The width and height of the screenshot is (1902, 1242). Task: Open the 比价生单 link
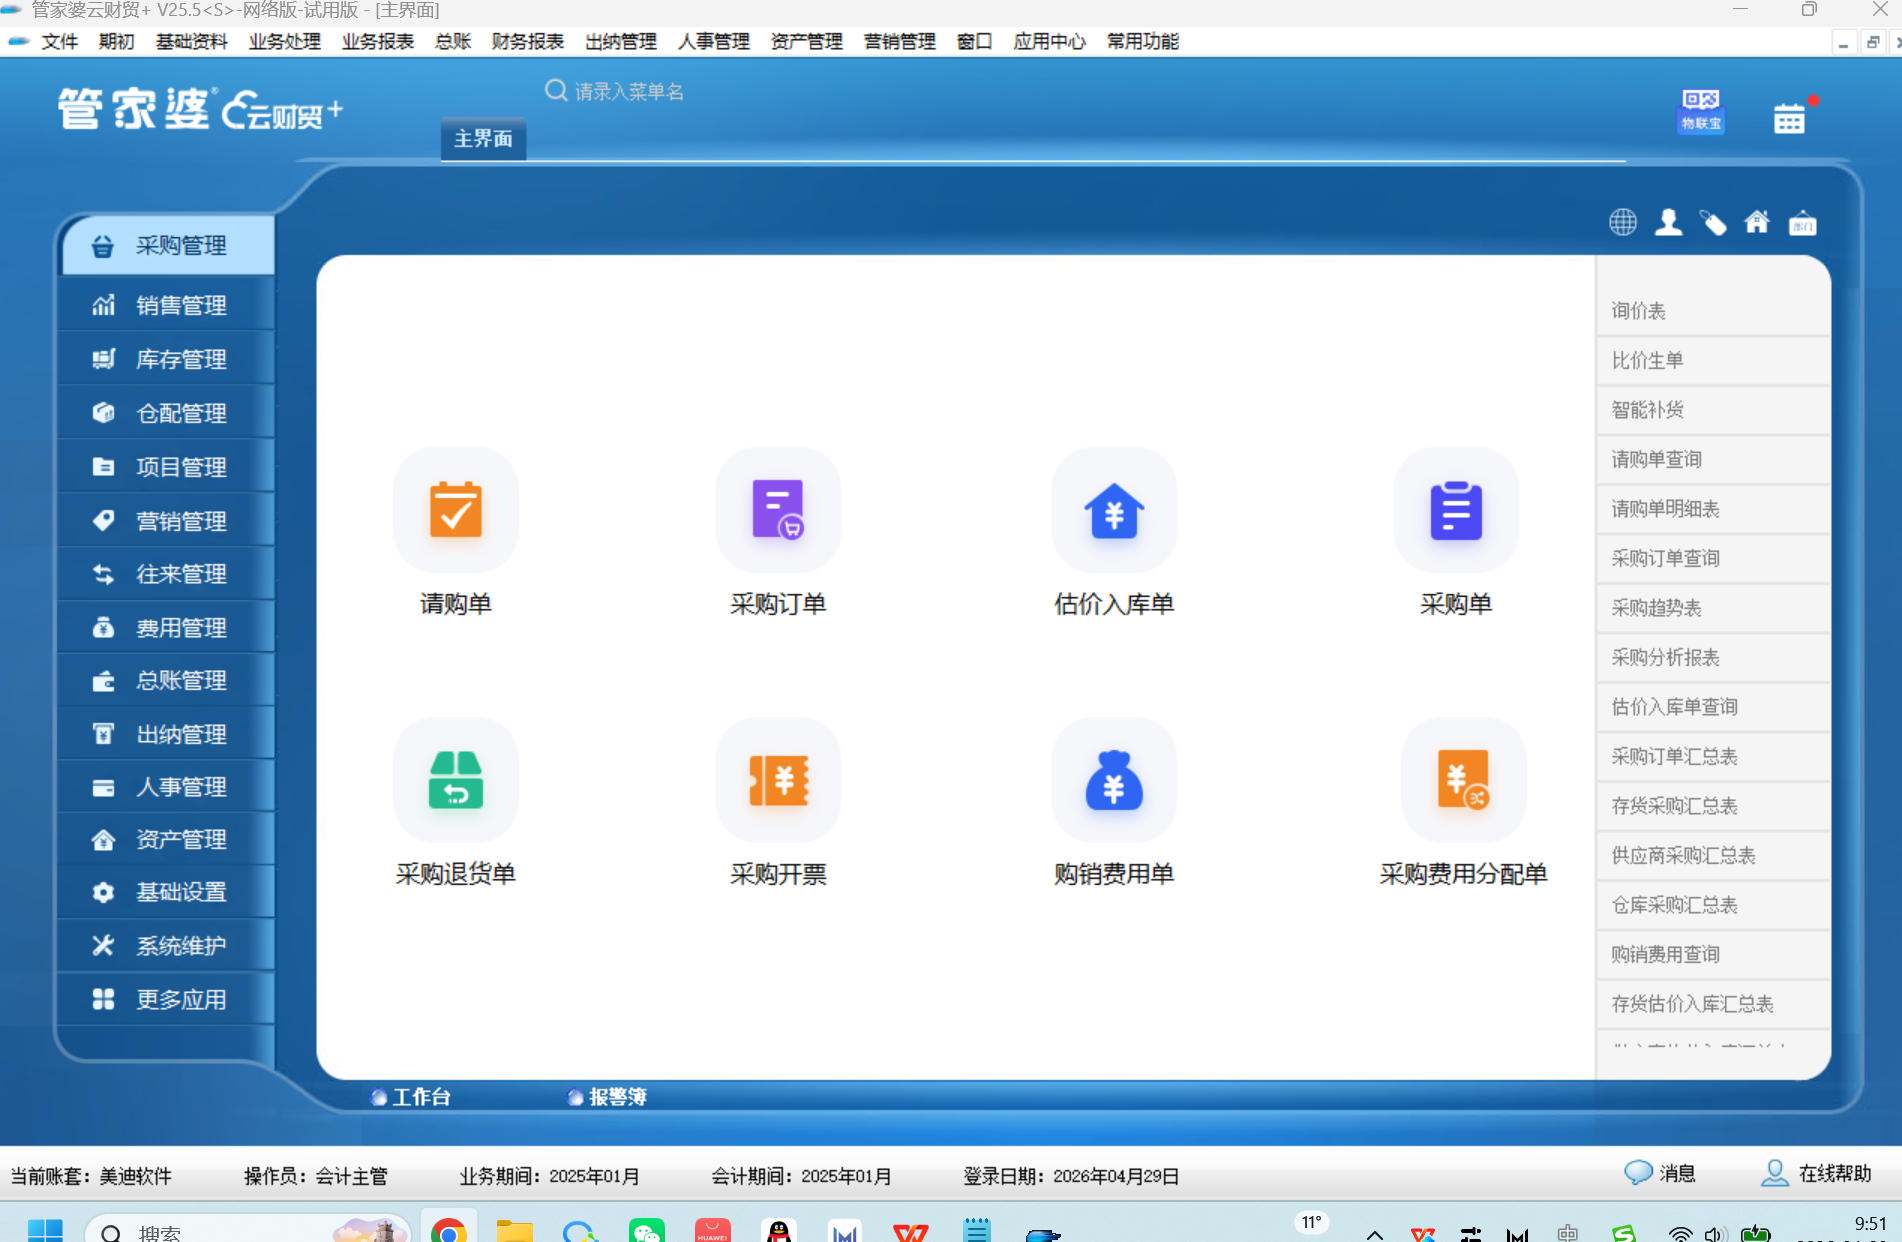1713,360
